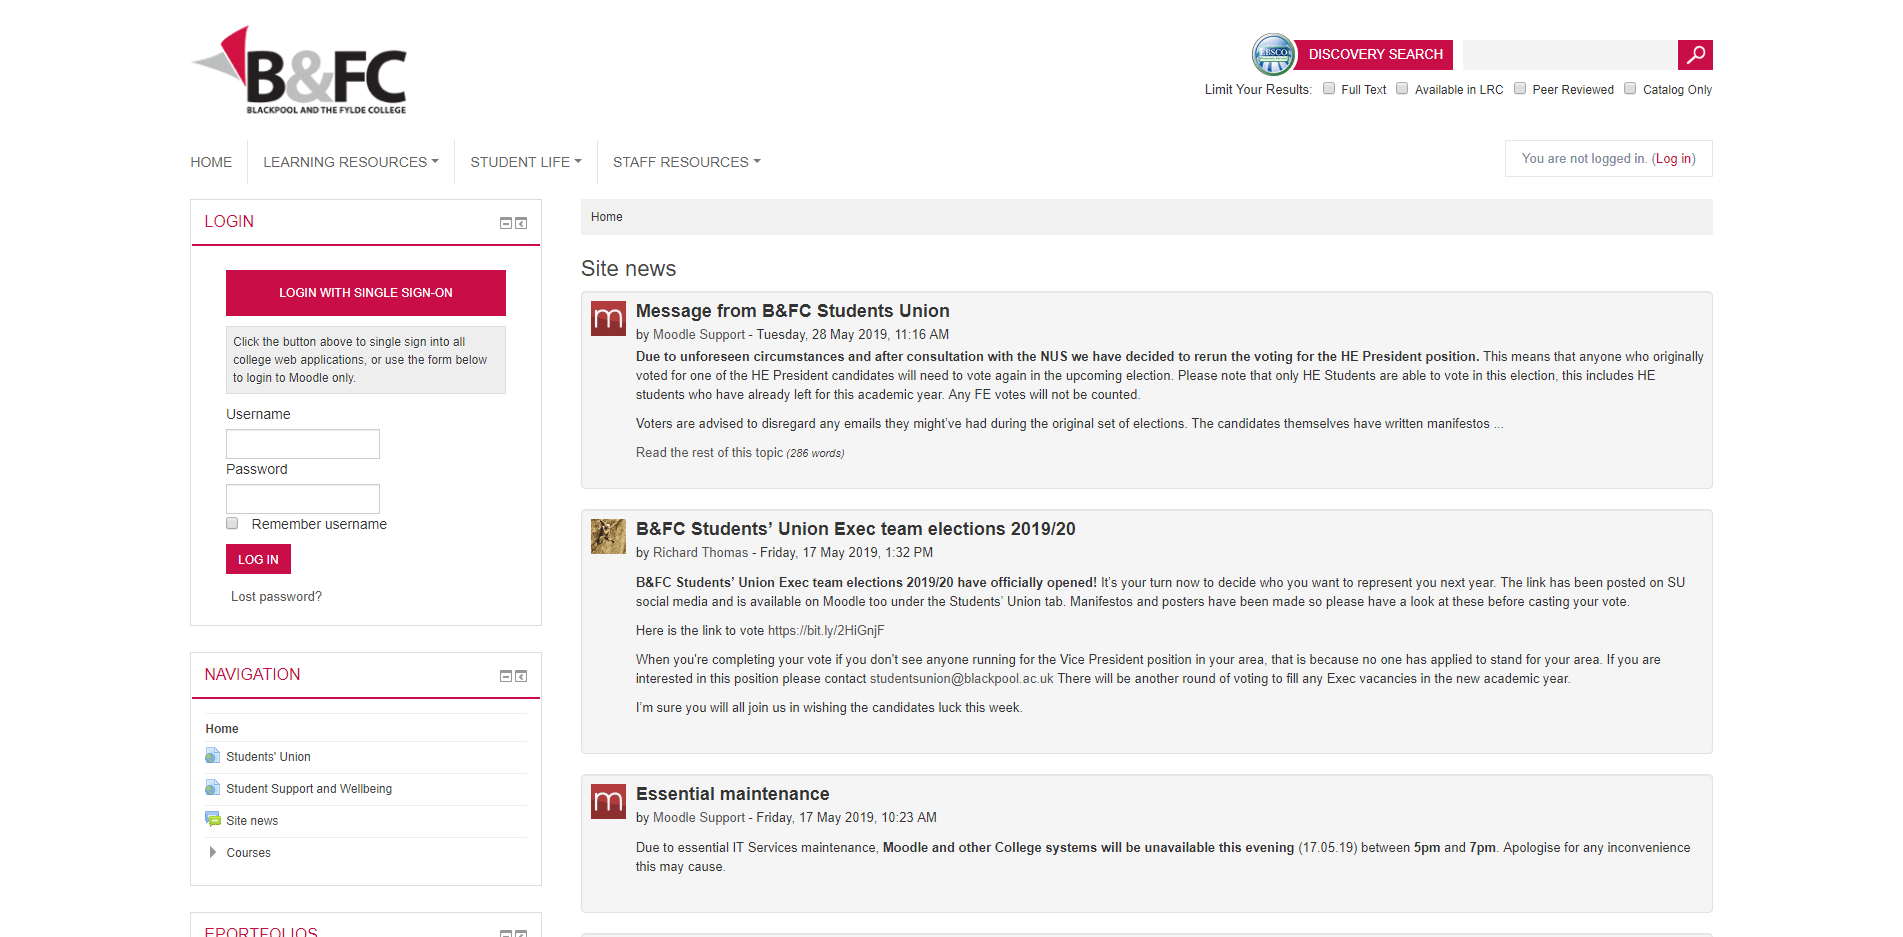The height and width of the screenshot is (937, 1903).
Task: Enable the Peer Reviewed filter checkbox
Action: 1520,88
